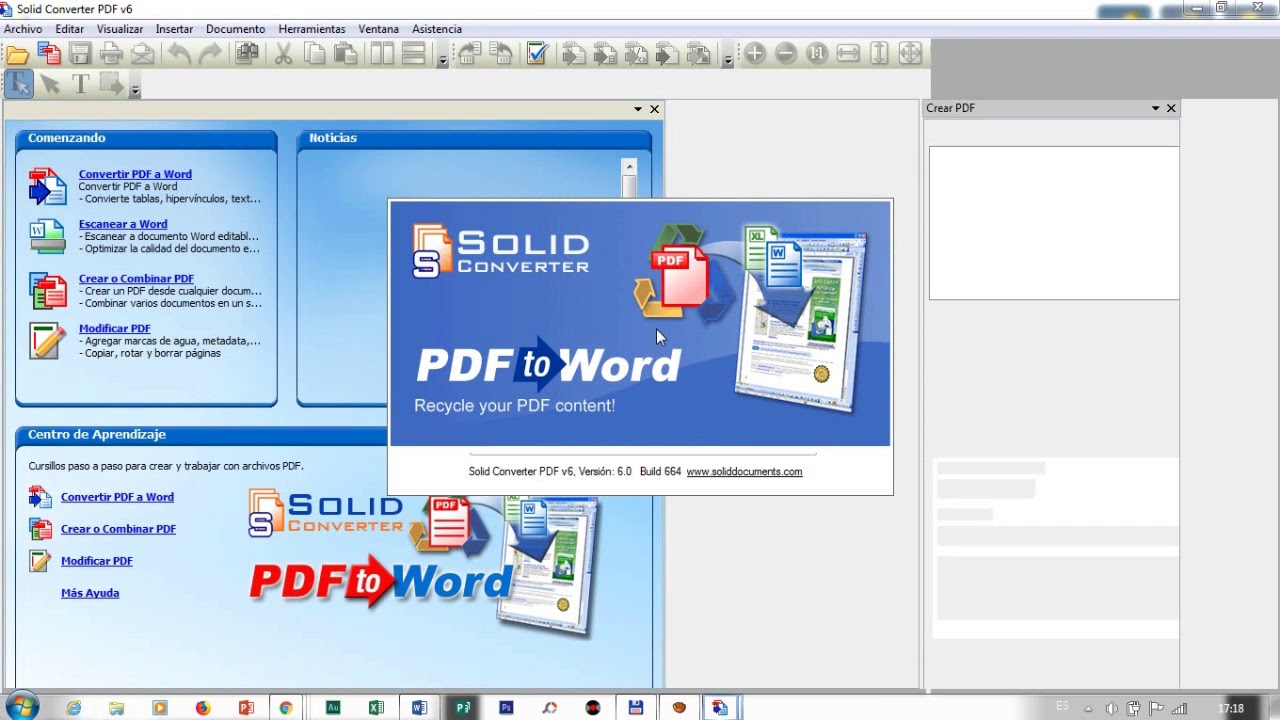Open Word from the taskbar
This screenshot has height=720, width=1280.
click(419, 708)
